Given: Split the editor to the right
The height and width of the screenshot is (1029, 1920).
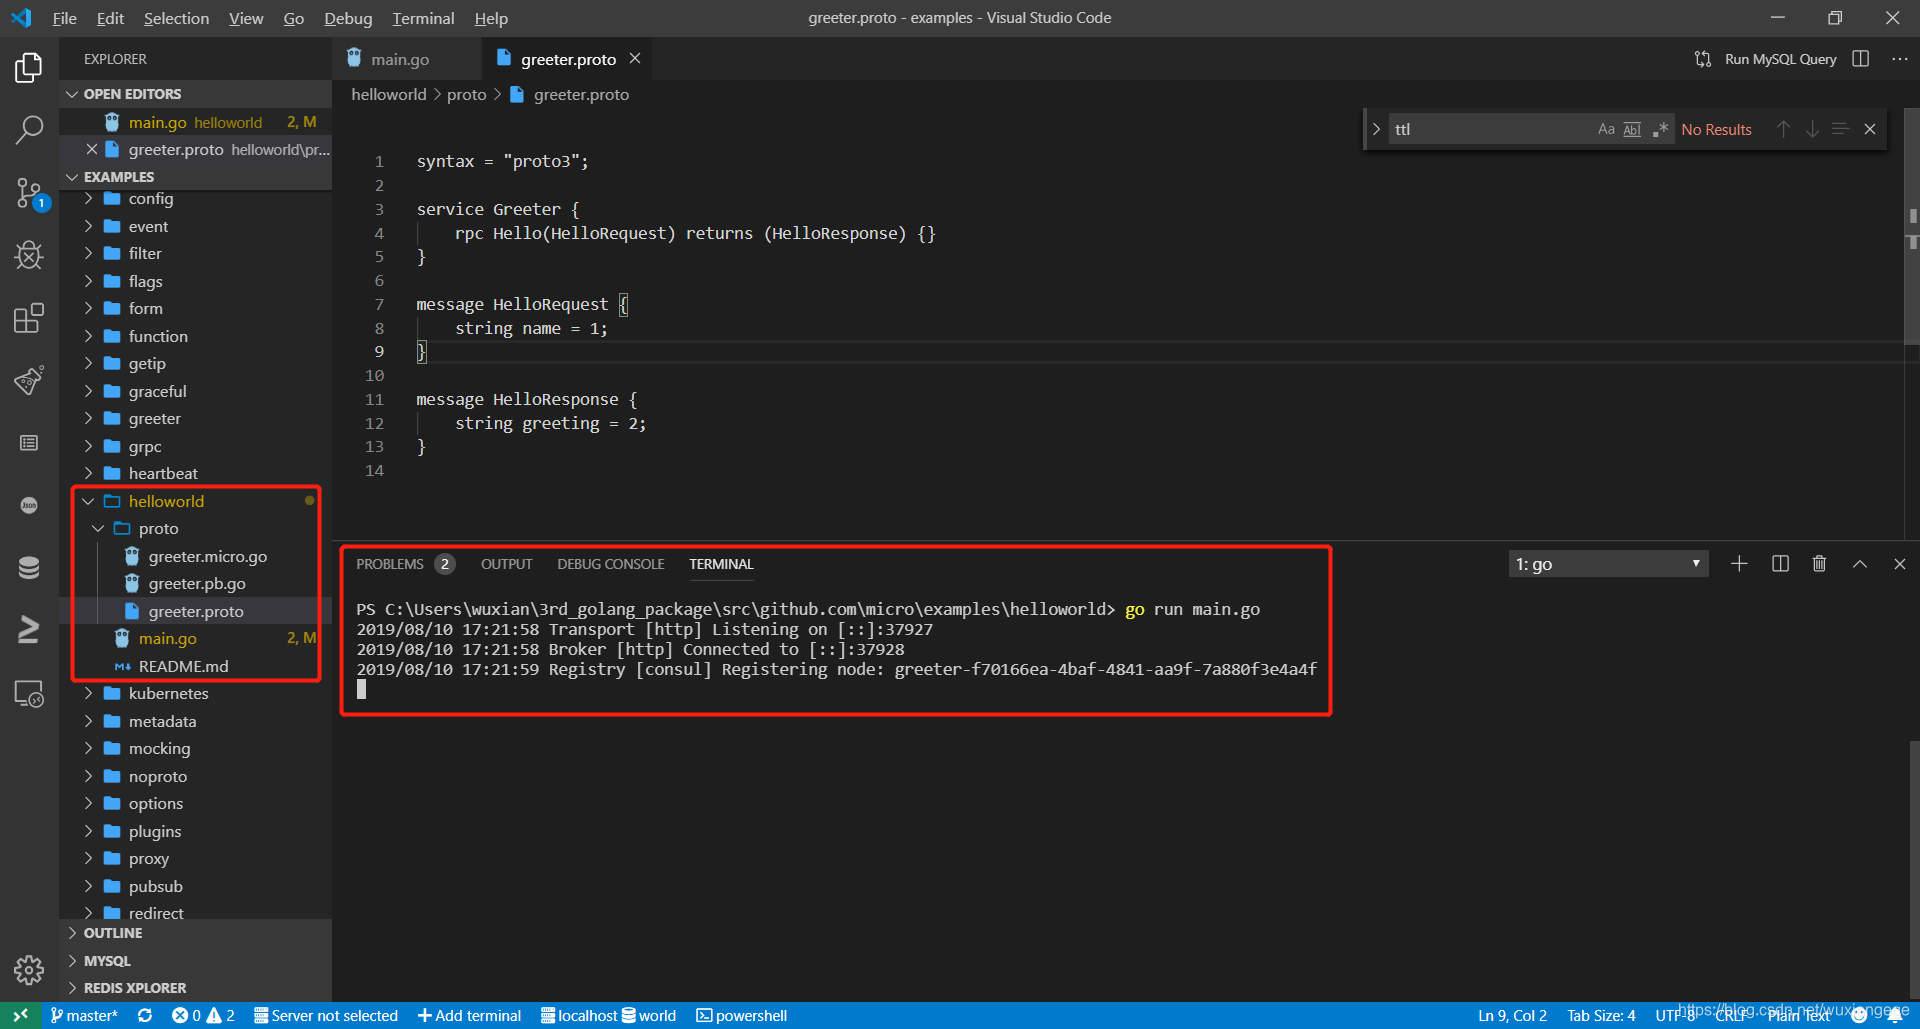Looking at the screenshot, I should click(x=1860, y=59).
